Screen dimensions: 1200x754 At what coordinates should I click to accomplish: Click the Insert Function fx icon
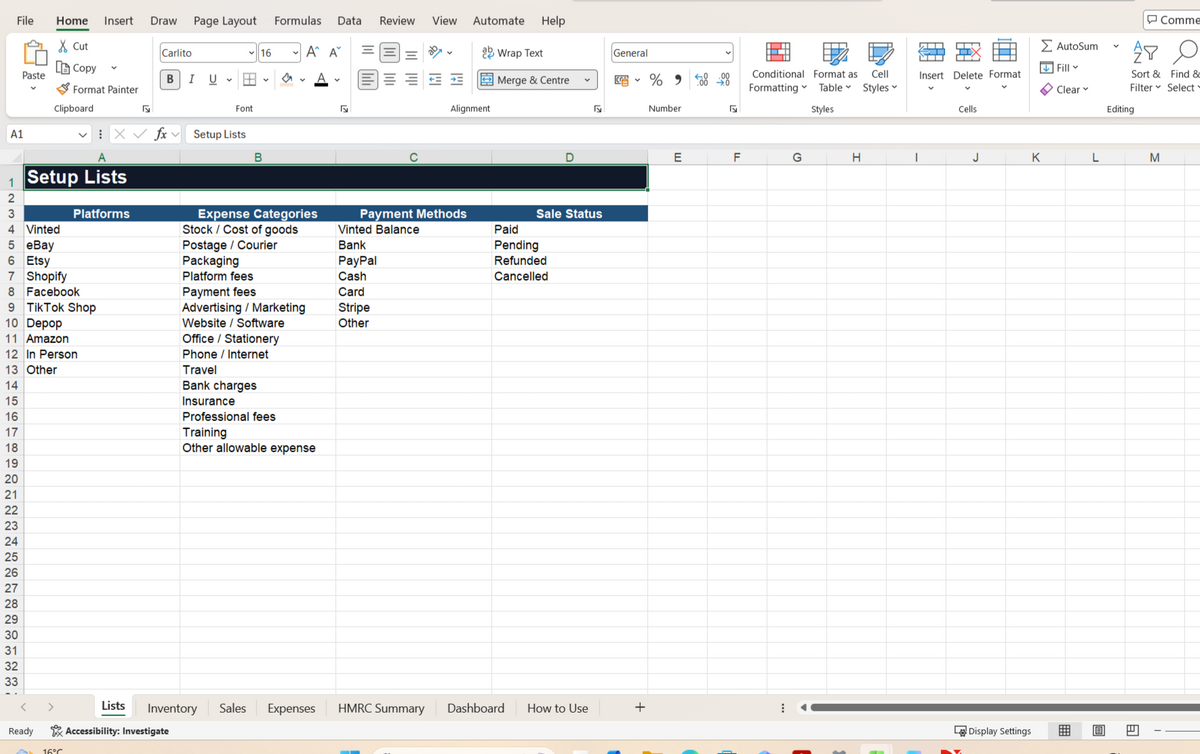160,134
